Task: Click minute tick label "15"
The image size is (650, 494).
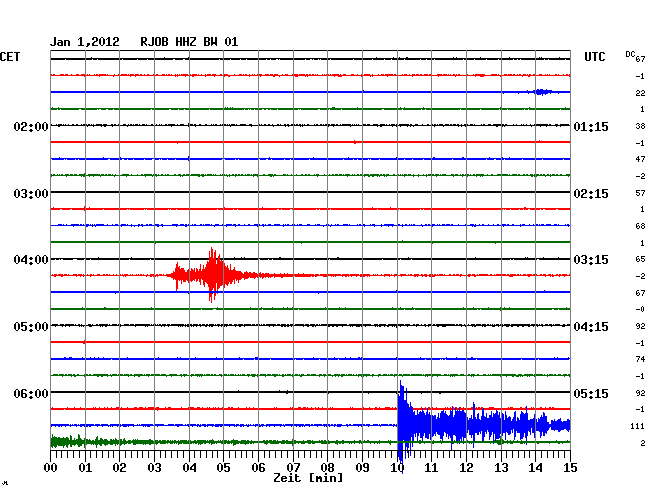Action: click(570, 468)
